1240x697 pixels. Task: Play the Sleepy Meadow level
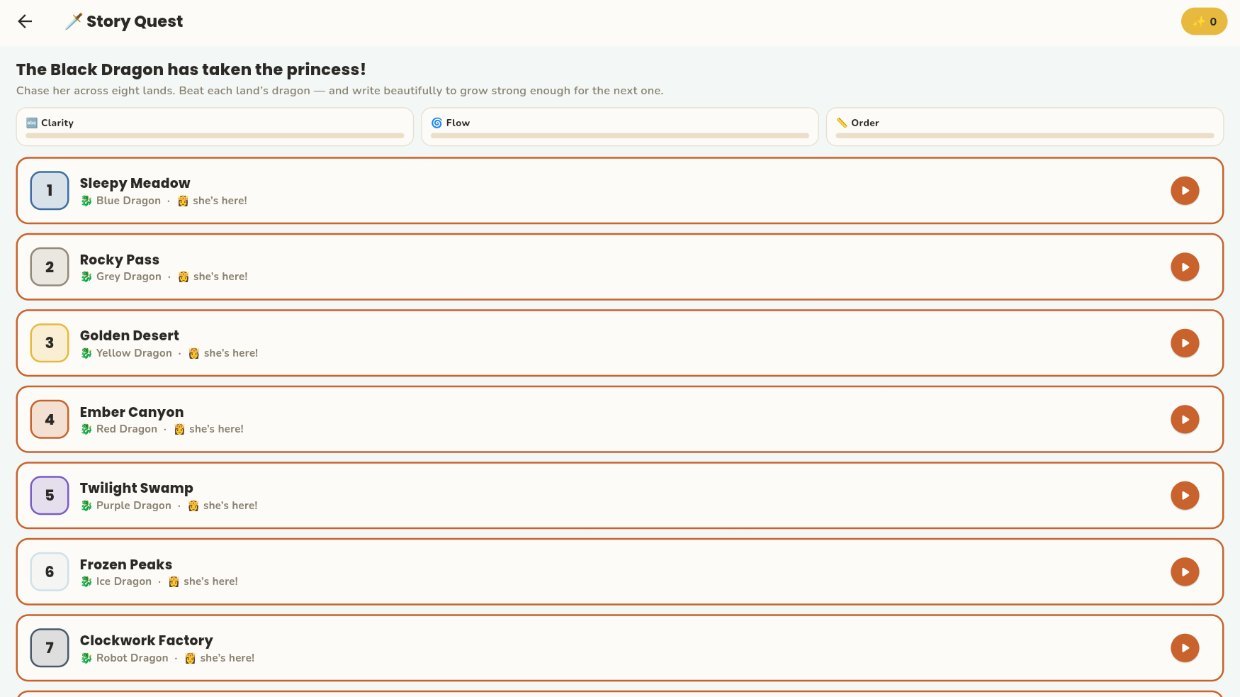pos(1185,190)
